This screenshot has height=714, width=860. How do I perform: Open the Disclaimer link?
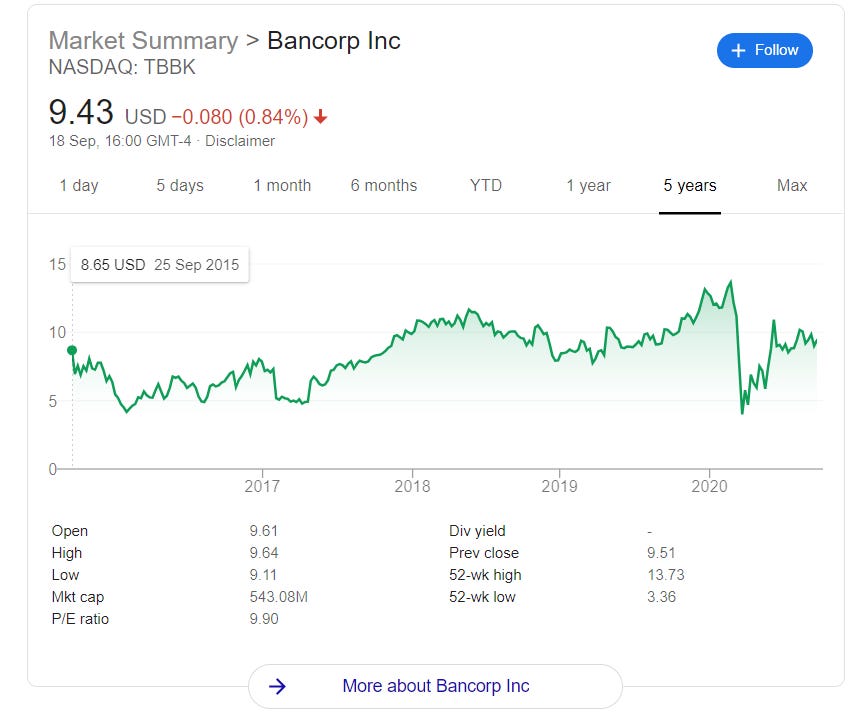(x=240, y=141)
